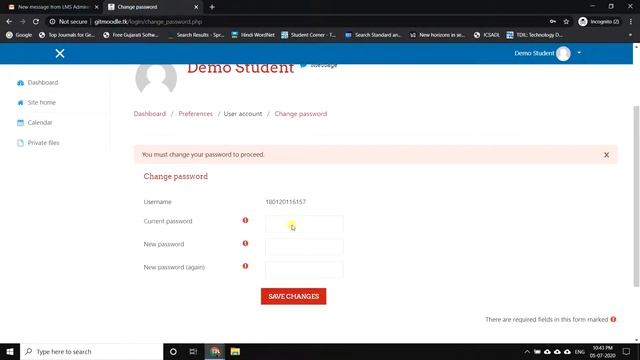Click the Site home house icon

(x=20, y=103)
